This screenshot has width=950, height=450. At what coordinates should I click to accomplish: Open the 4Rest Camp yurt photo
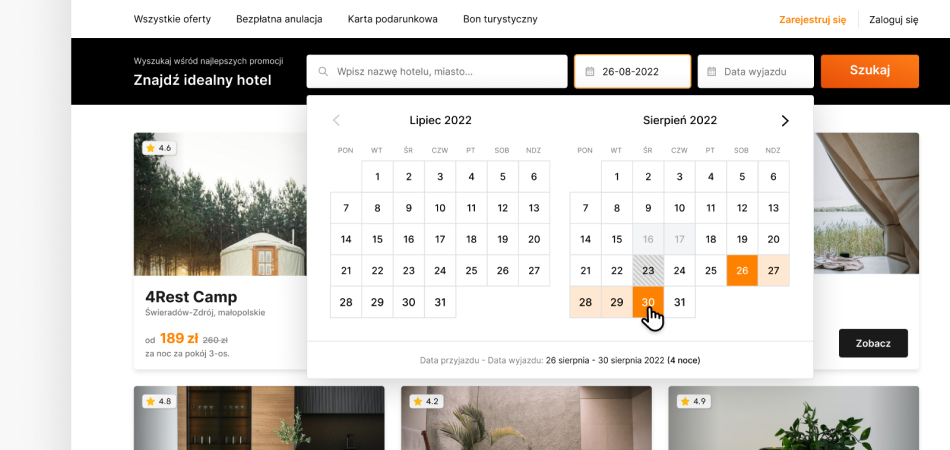point(220,204)
